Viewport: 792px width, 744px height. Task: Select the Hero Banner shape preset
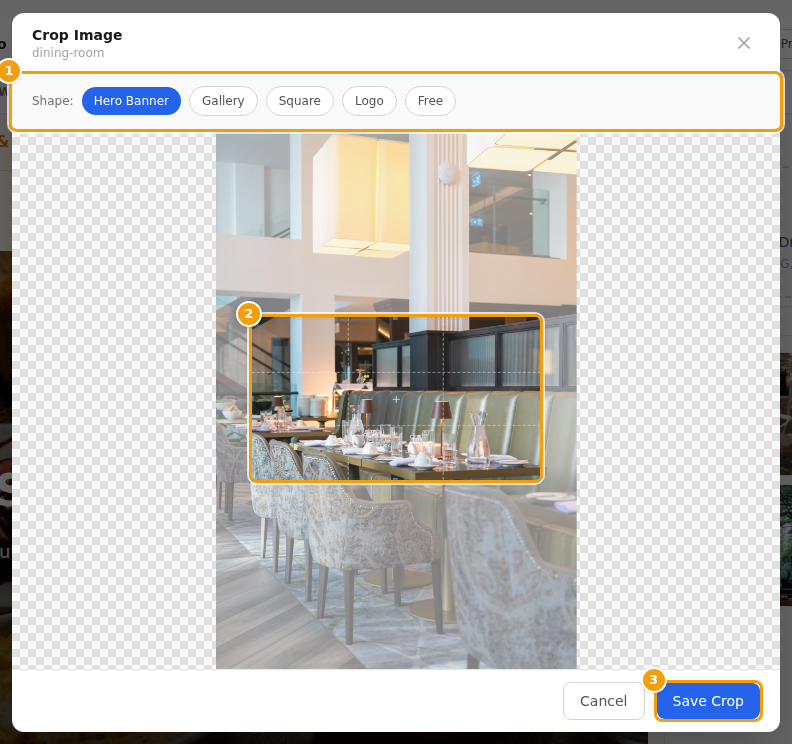tap(131, 101)
